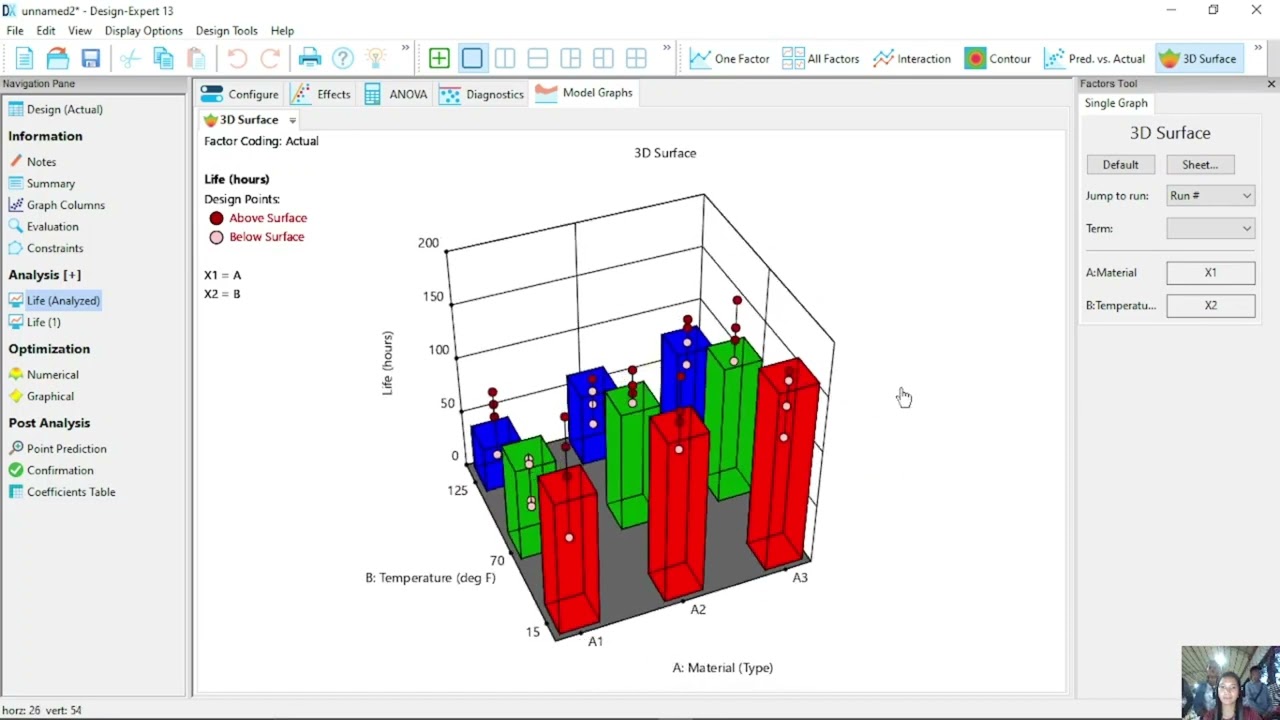Click the X1 axis button for A:Material
Viewport: 1280px width, 720px height.
tap(1210, 272)
